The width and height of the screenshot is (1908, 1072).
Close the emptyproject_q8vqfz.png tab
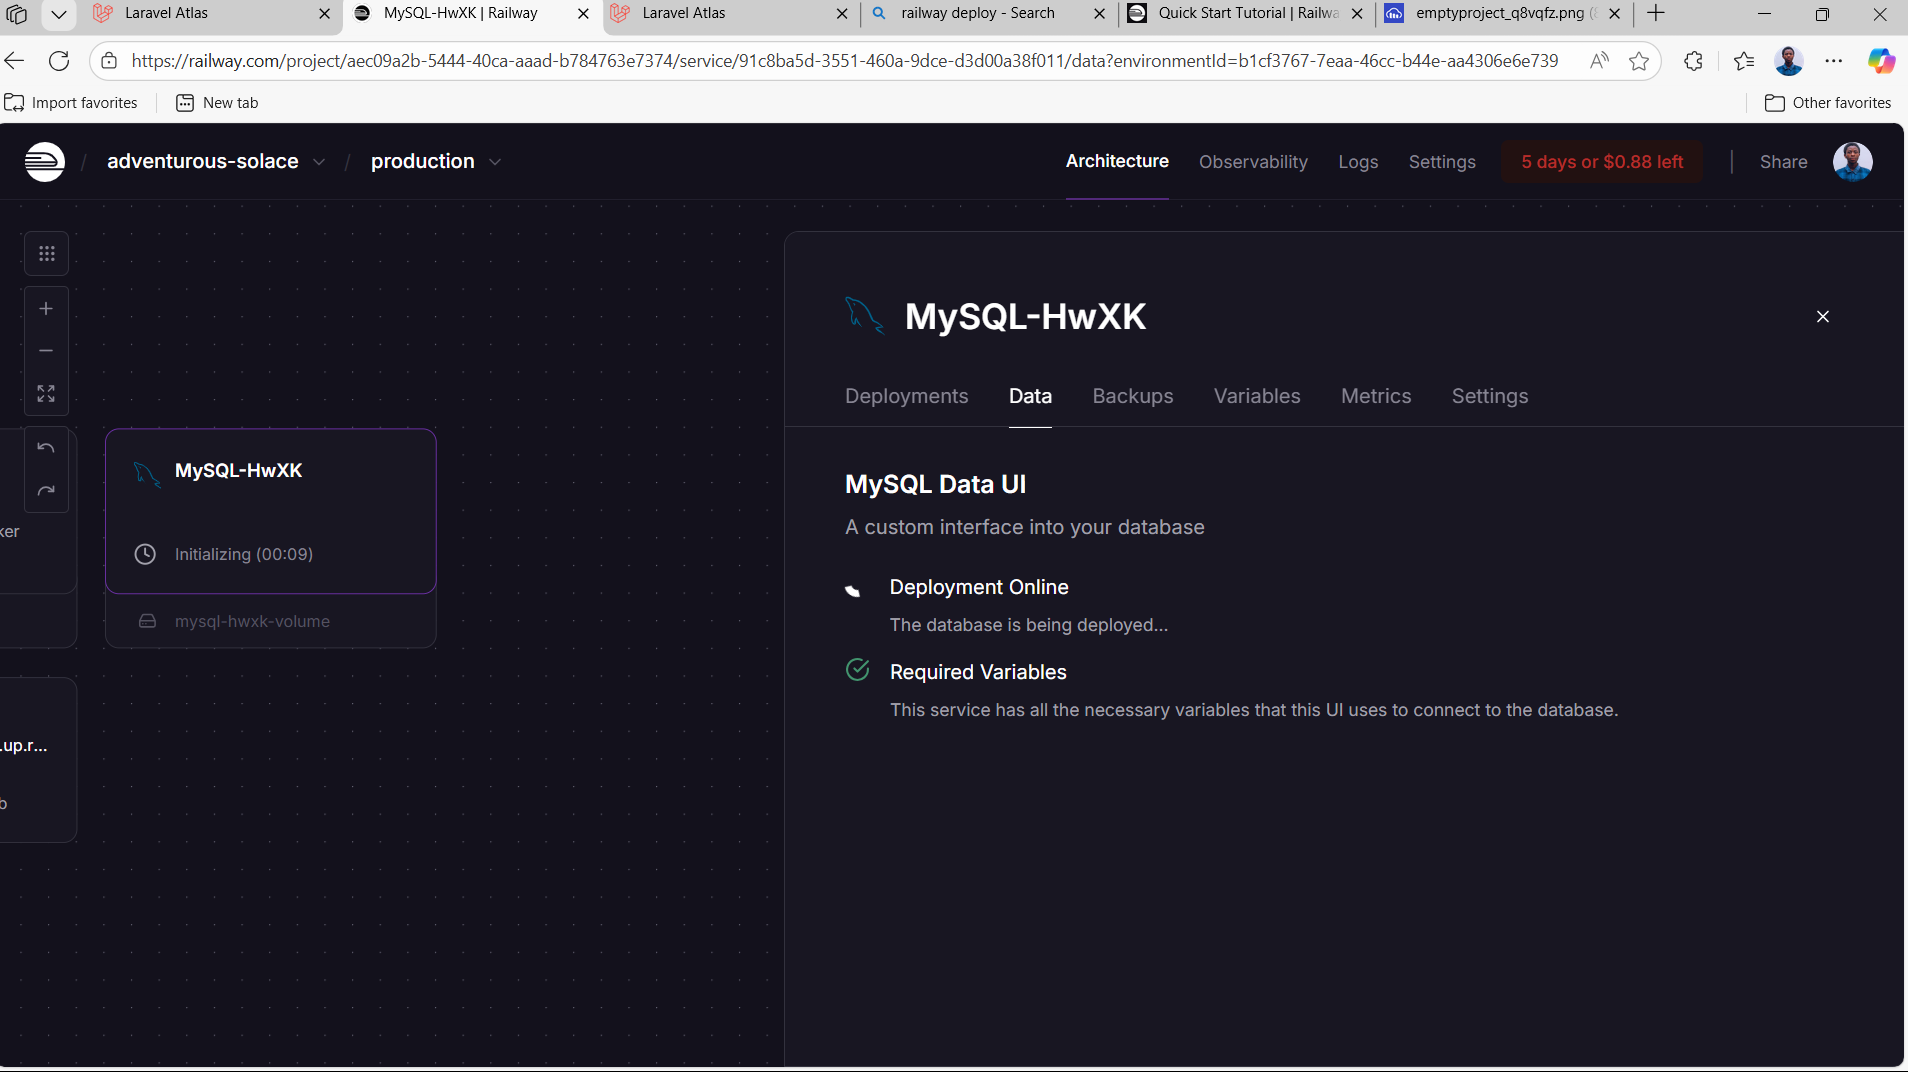tap(1614, 14)
